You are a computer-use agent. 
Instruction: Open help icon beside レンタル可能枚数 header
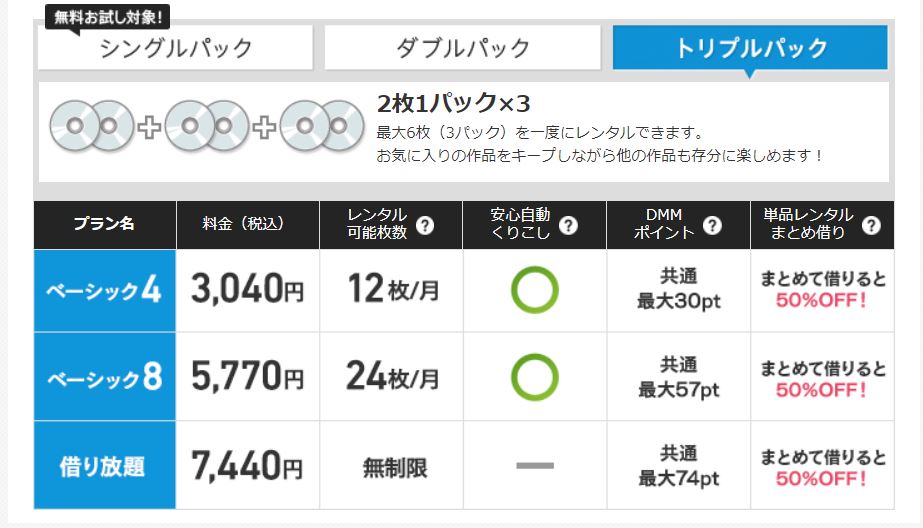click(x=424, y=225)
